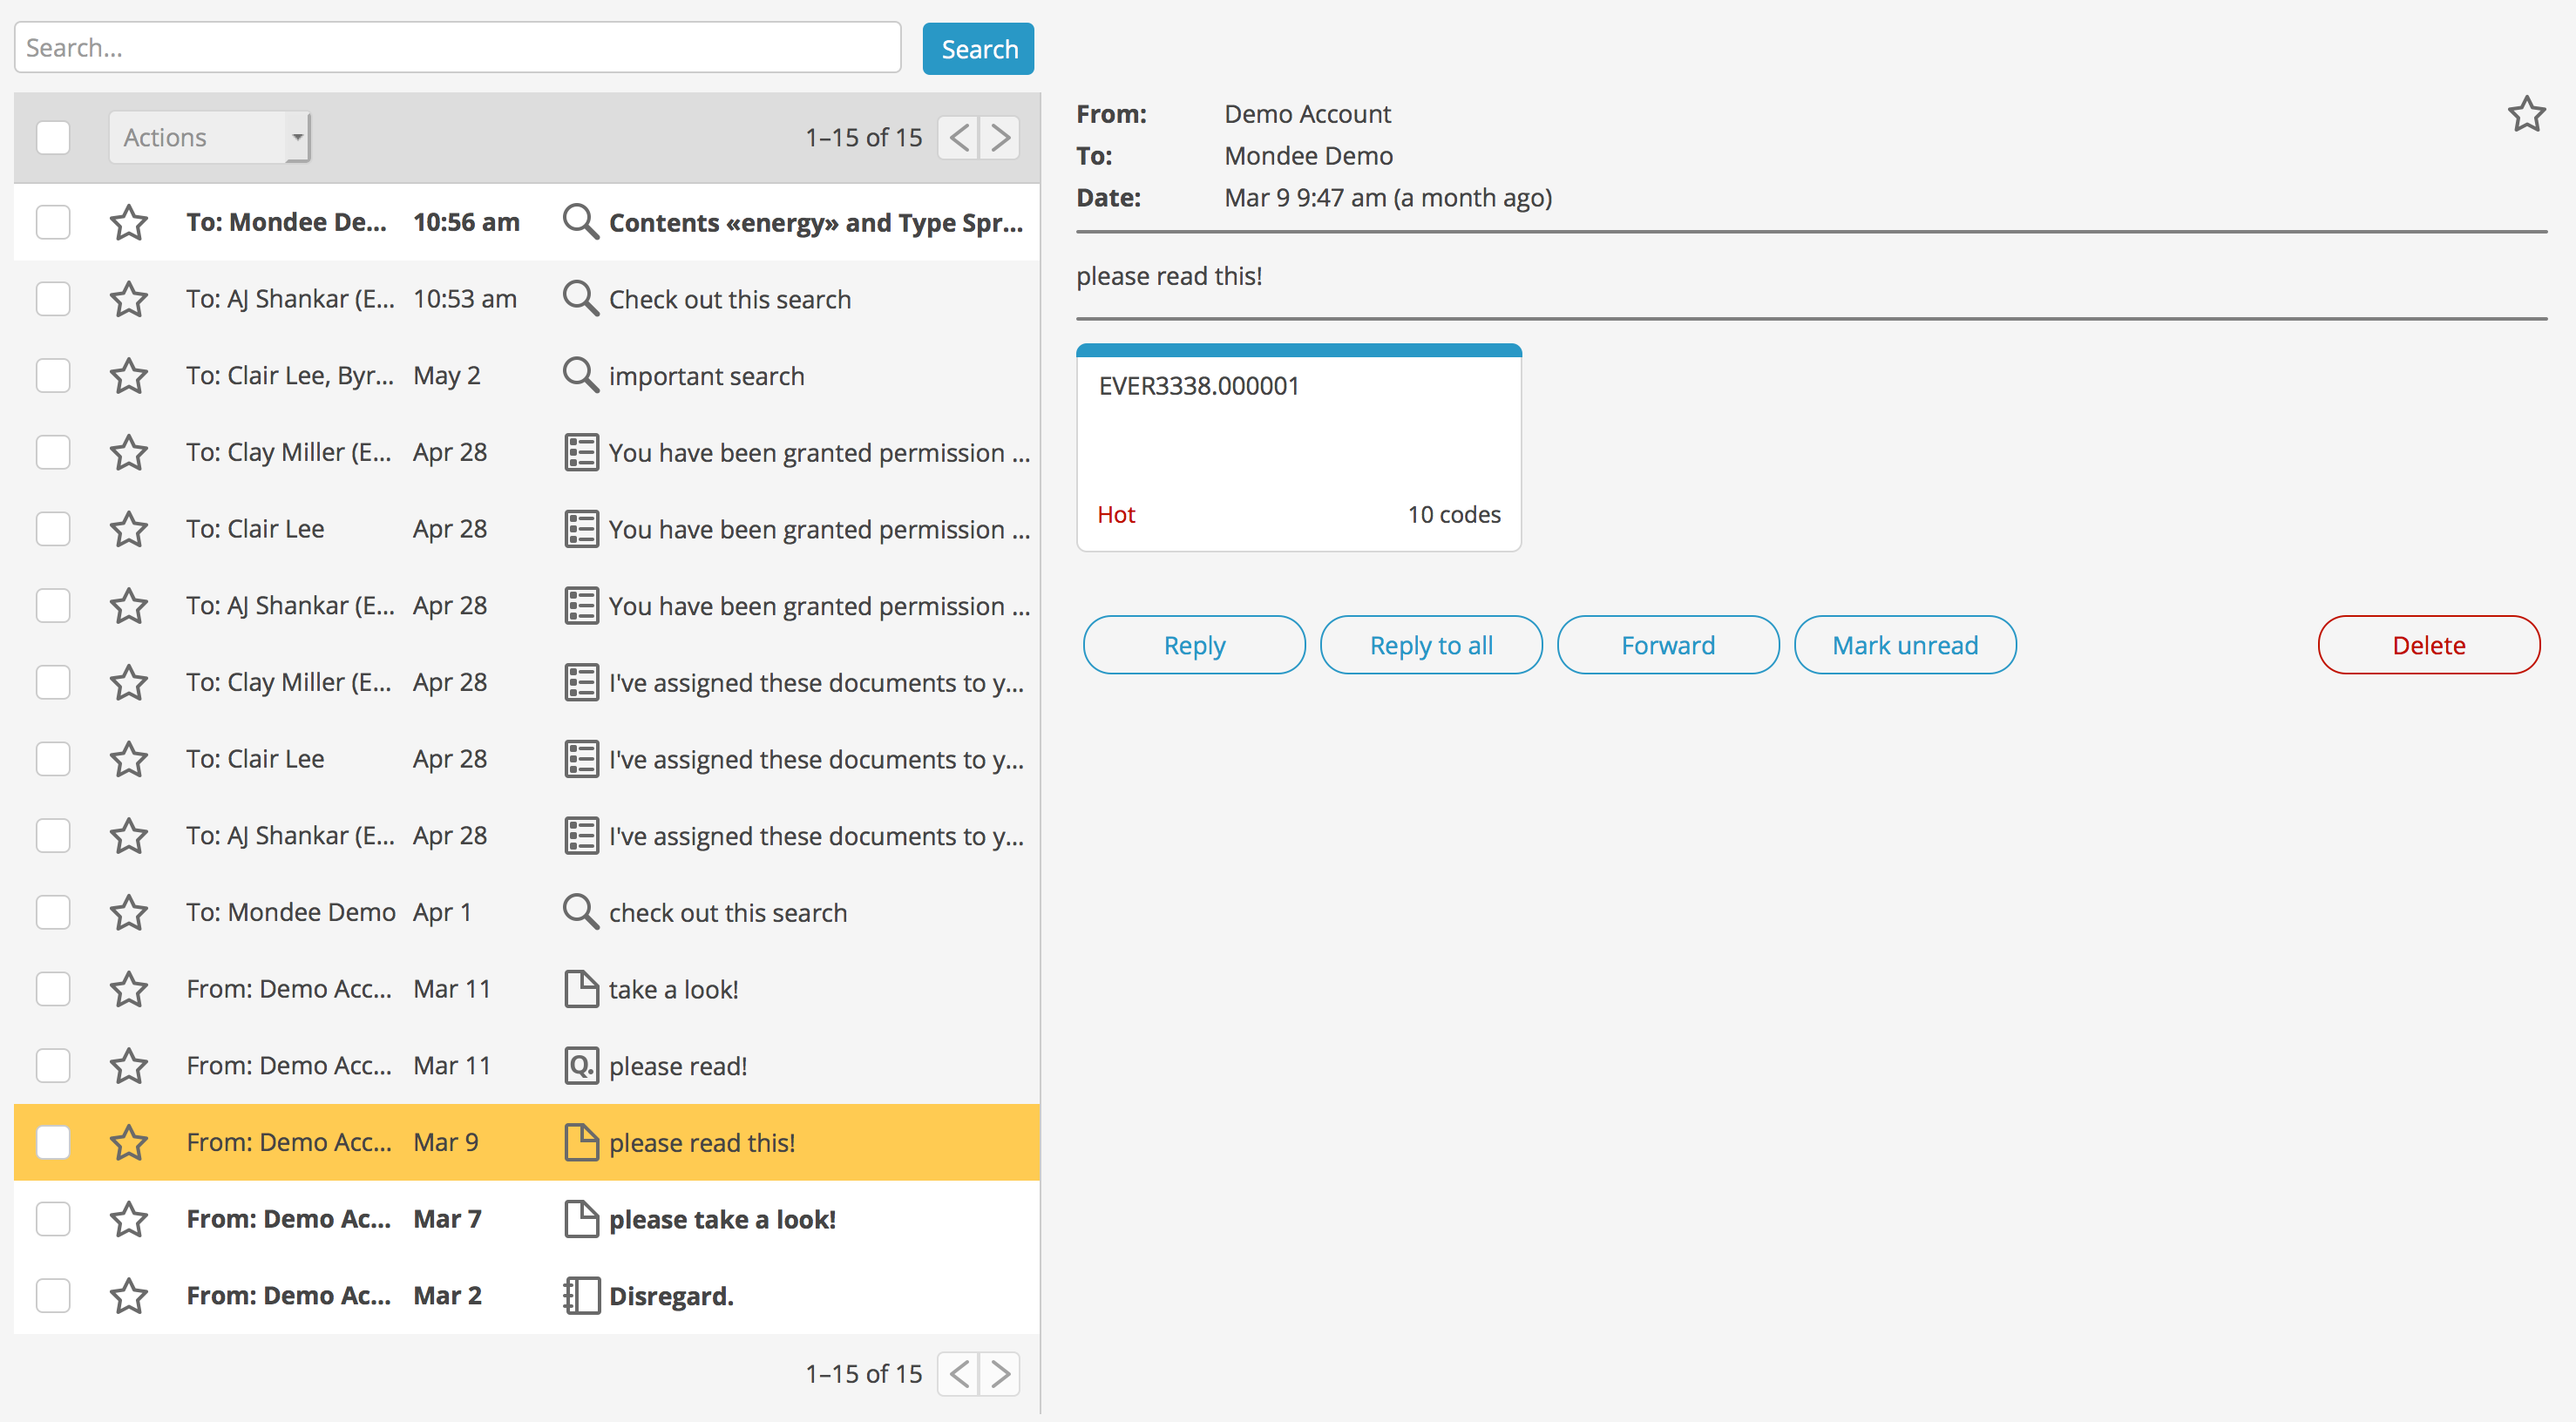
Task: Star the open message in detail pane
Action: [x=2526, y=114]
